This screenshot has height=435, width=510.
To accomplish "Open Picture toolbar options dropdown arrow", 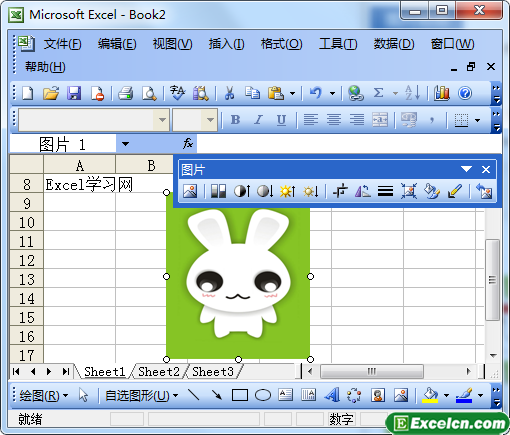I will [466, 169].
